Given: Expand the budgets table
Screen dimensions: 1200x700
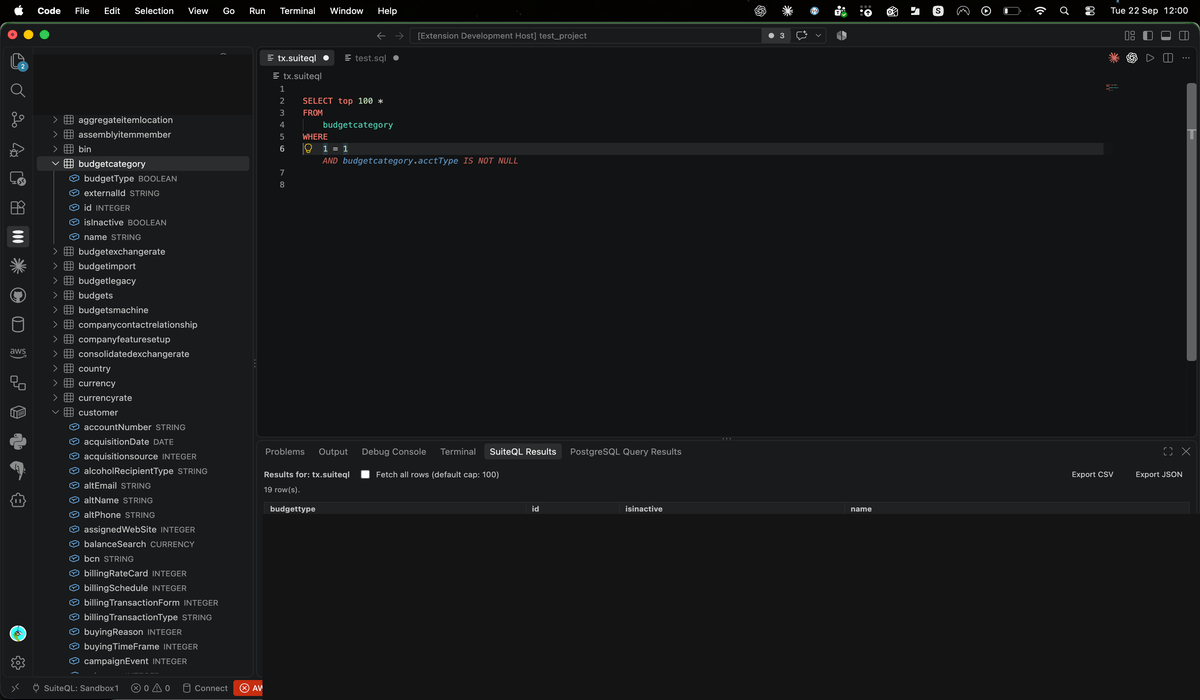Looking at the screenshot, I should point(55,296).
